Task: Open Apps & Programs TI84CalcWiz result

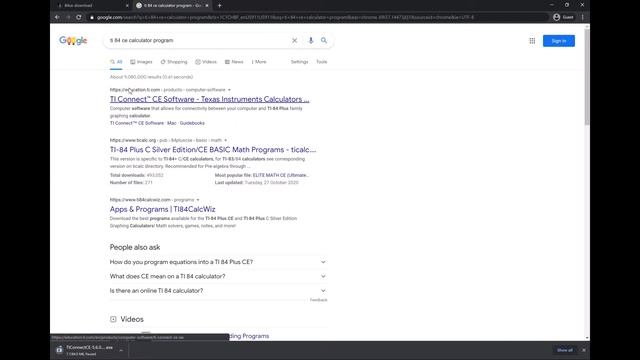Action: pos(162,209)
